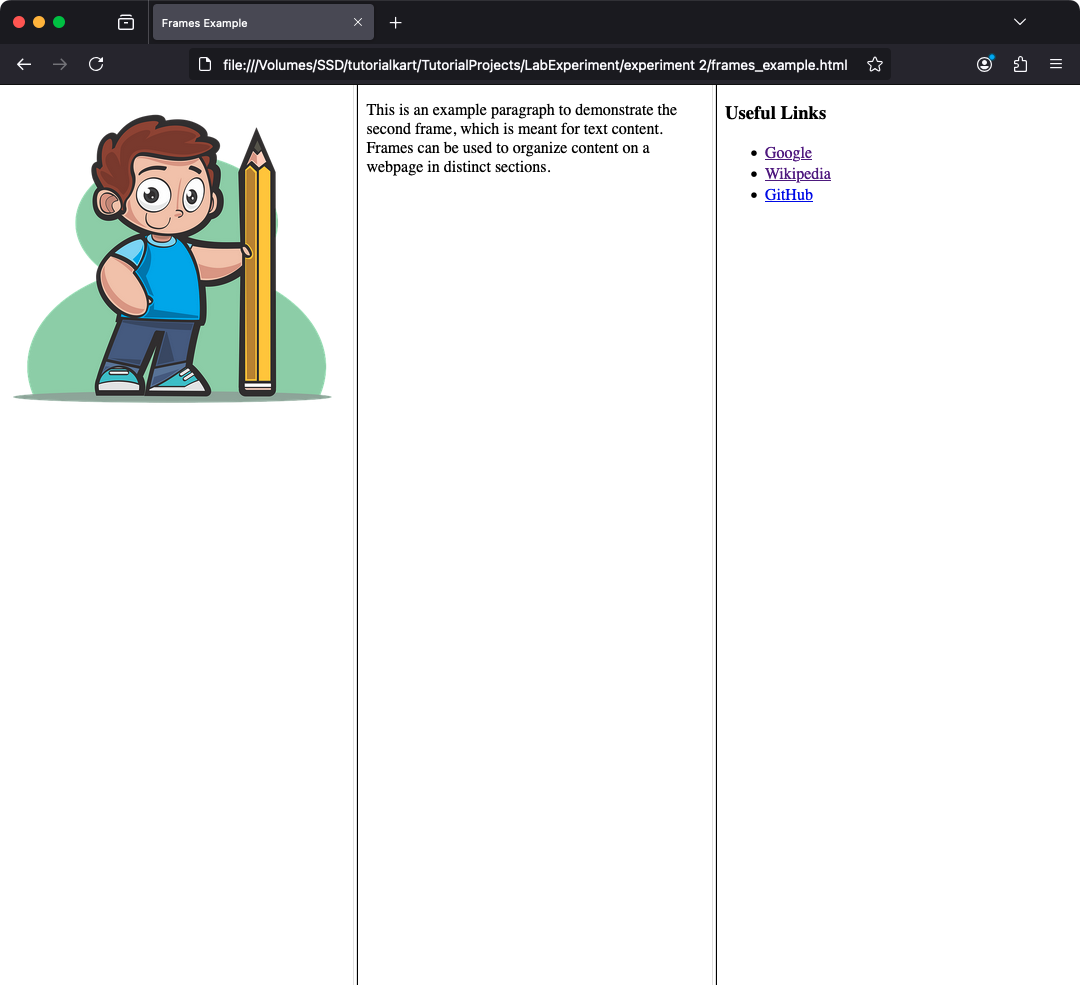This screenshot has width=1080, height=985.
Task: Close the Frames Example tab
Action: [357, 22]
